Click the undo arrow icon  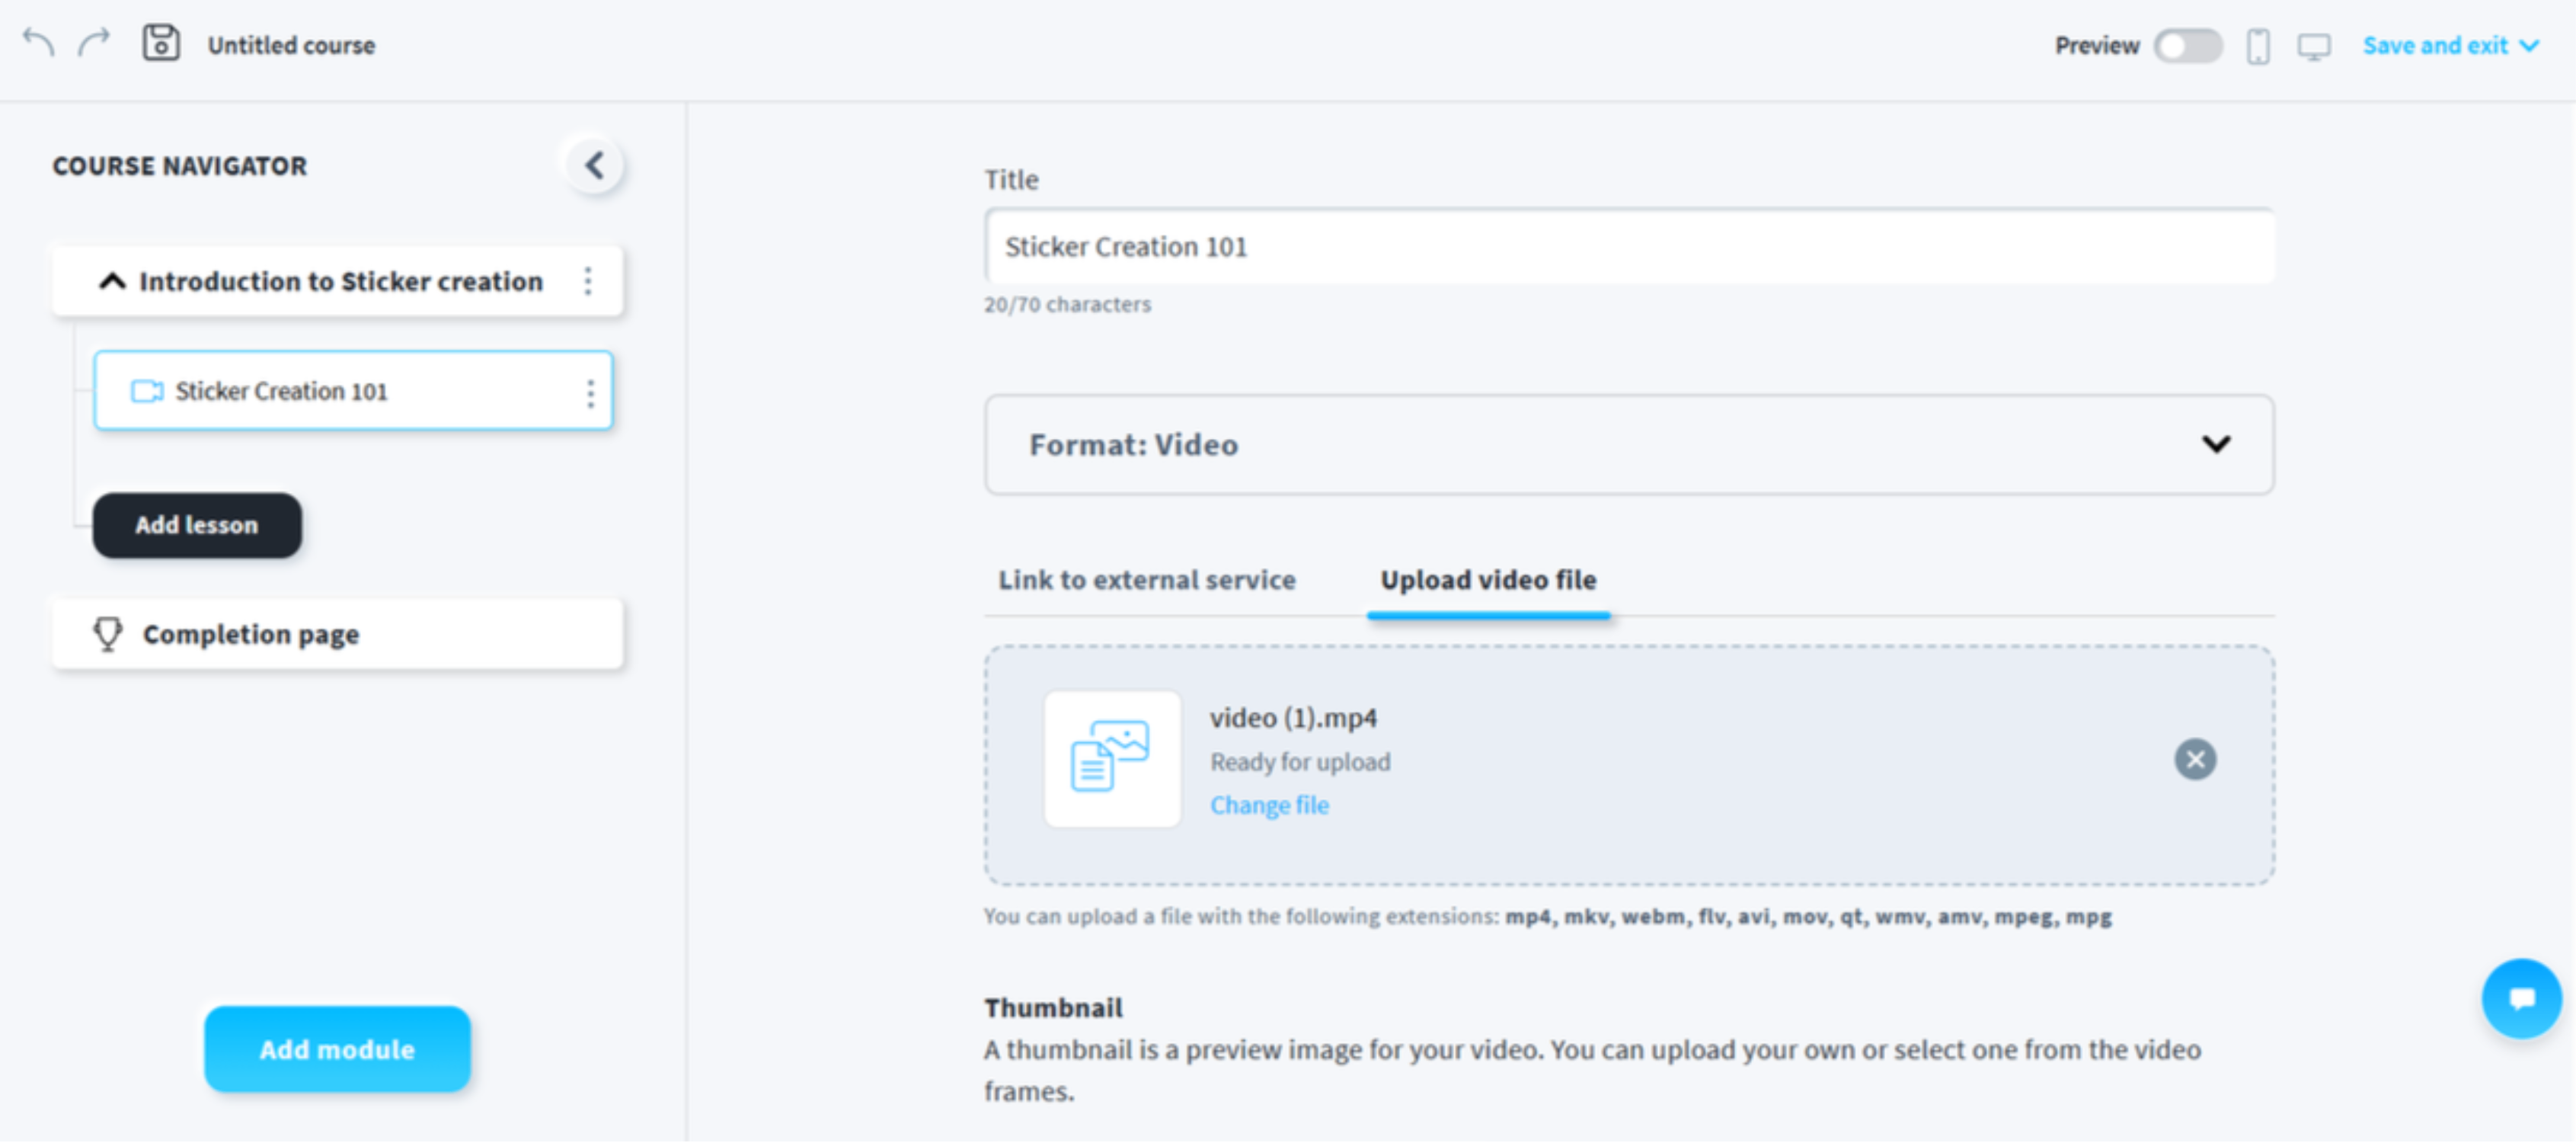click(39, 44)
